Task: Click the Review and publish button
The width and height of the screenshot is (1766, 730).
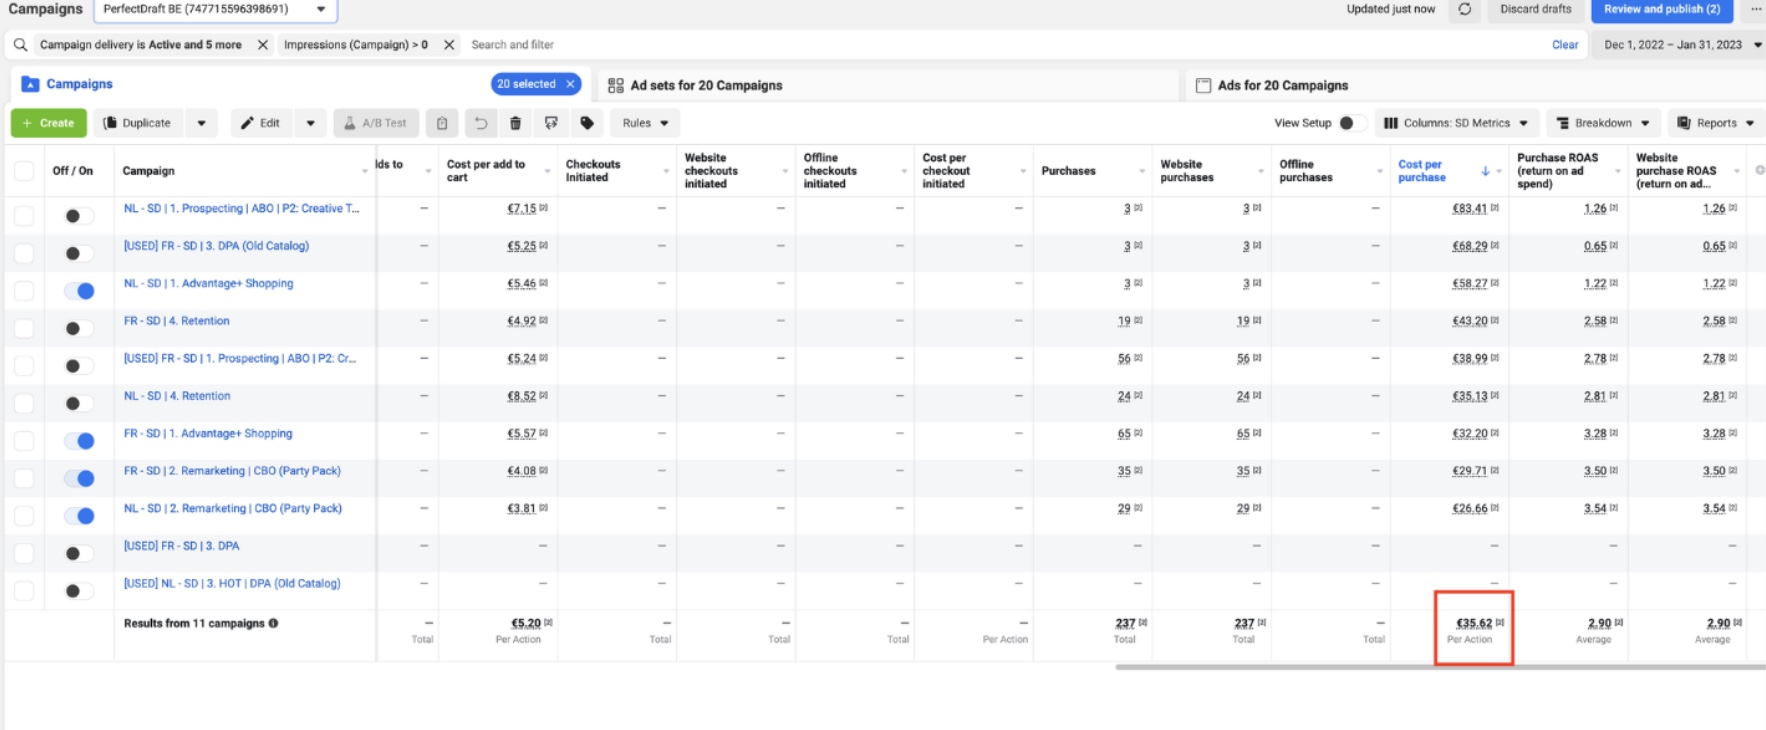Action: [x=1661, y=9]
